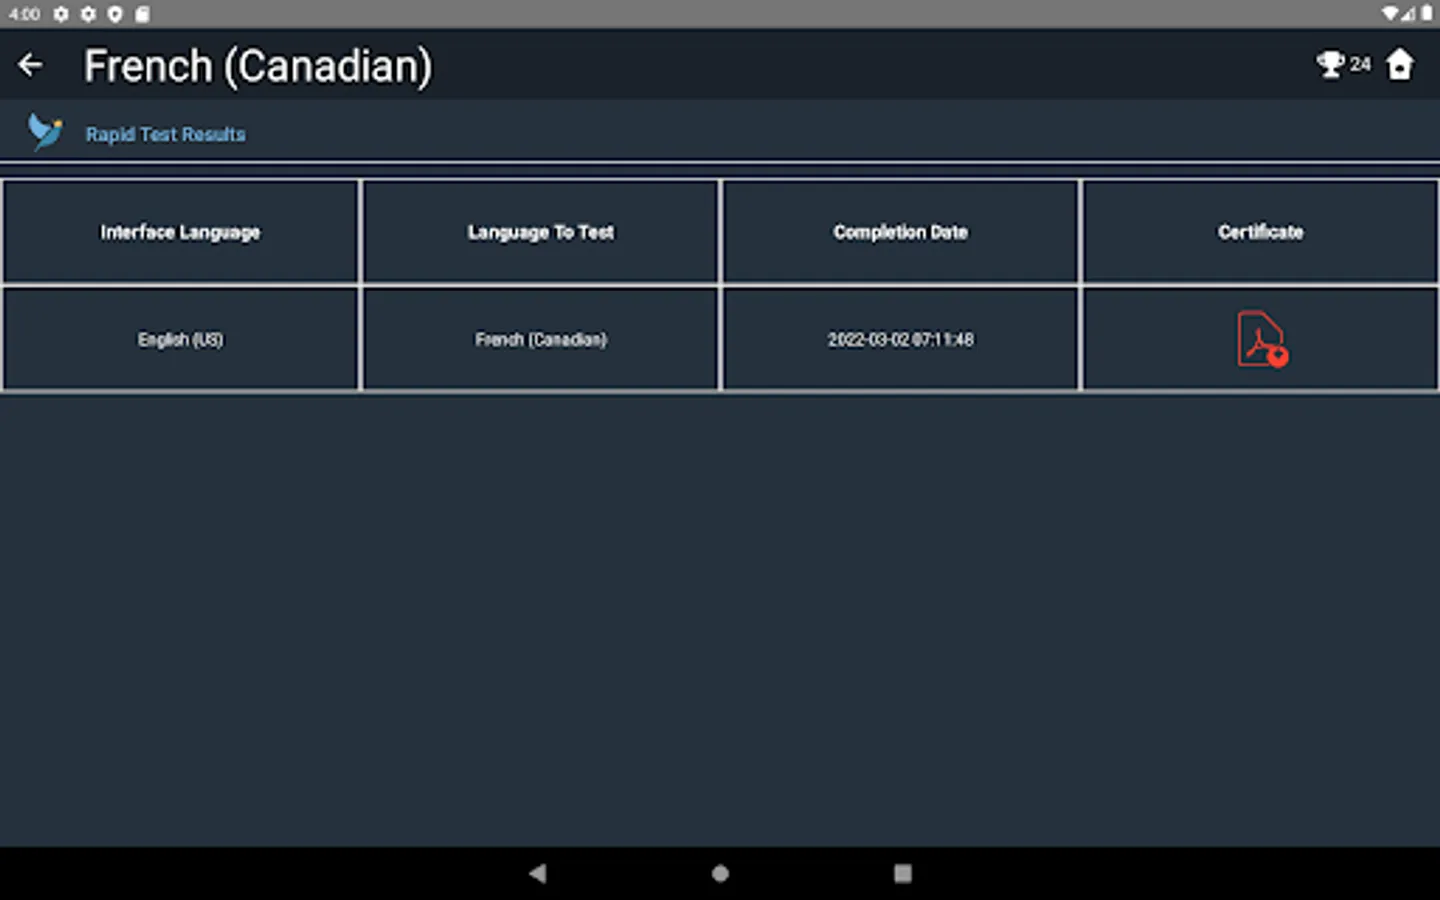Click the Interface Language column header
This screenshot has width=1440, height=900.
[180, 232]
